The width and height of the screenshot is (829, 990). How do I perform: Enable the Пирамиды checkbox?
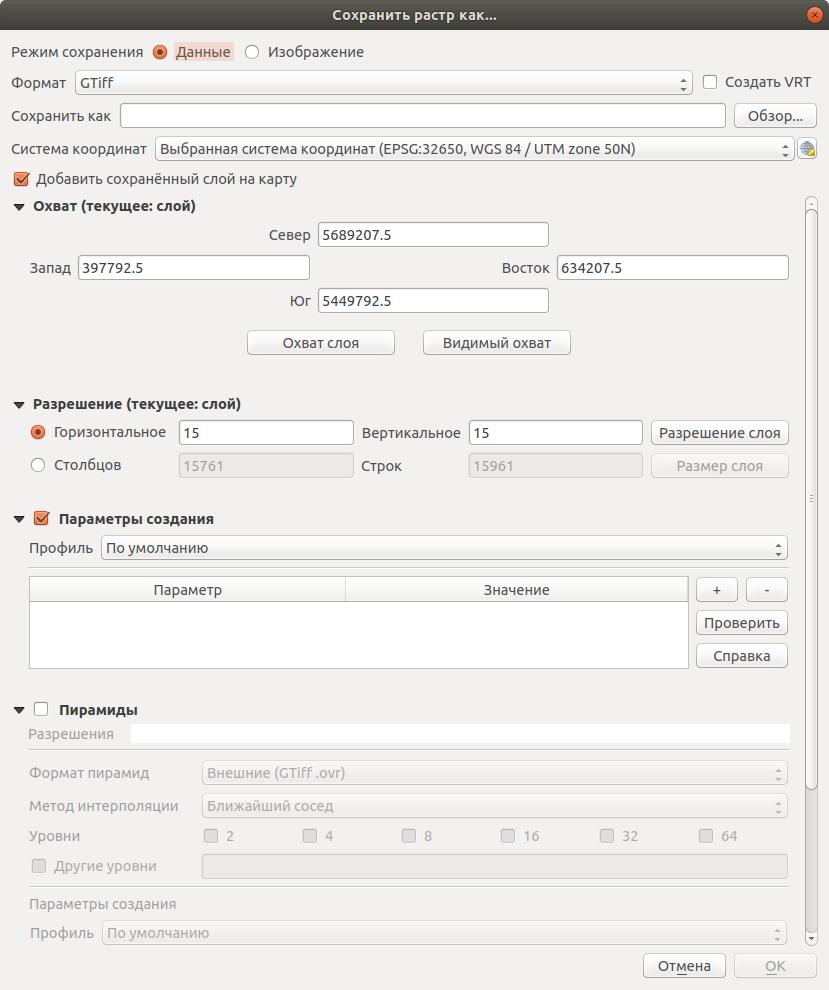[x=42, y=710]
